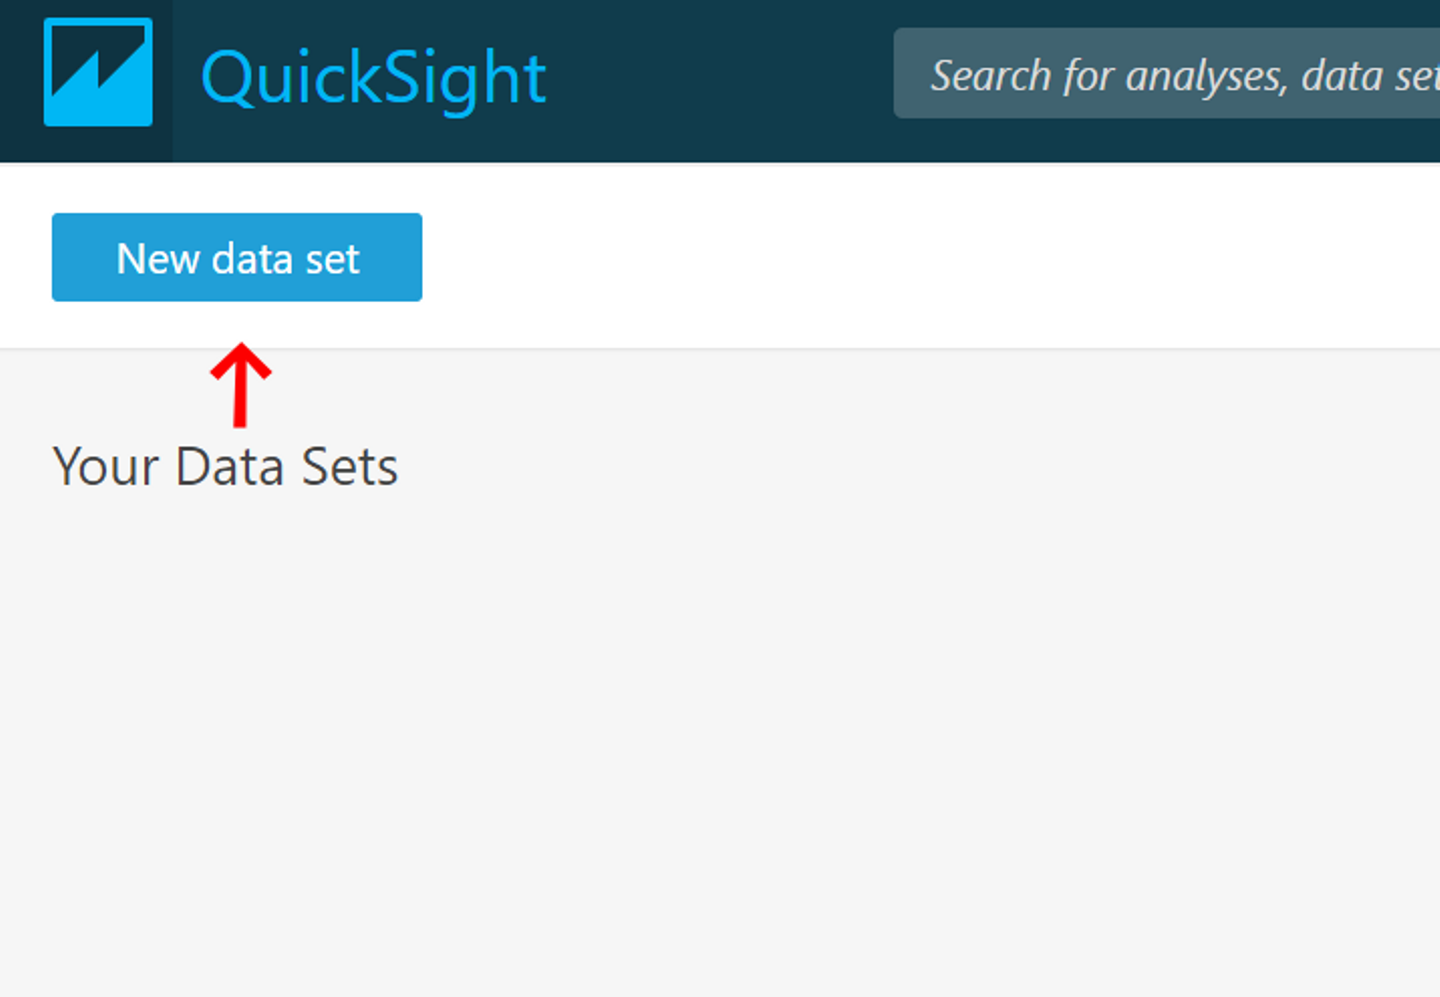Viewport: 1440px width, 997px height.
Task: Click the QuickSight title text
Action: click(373, 78)
